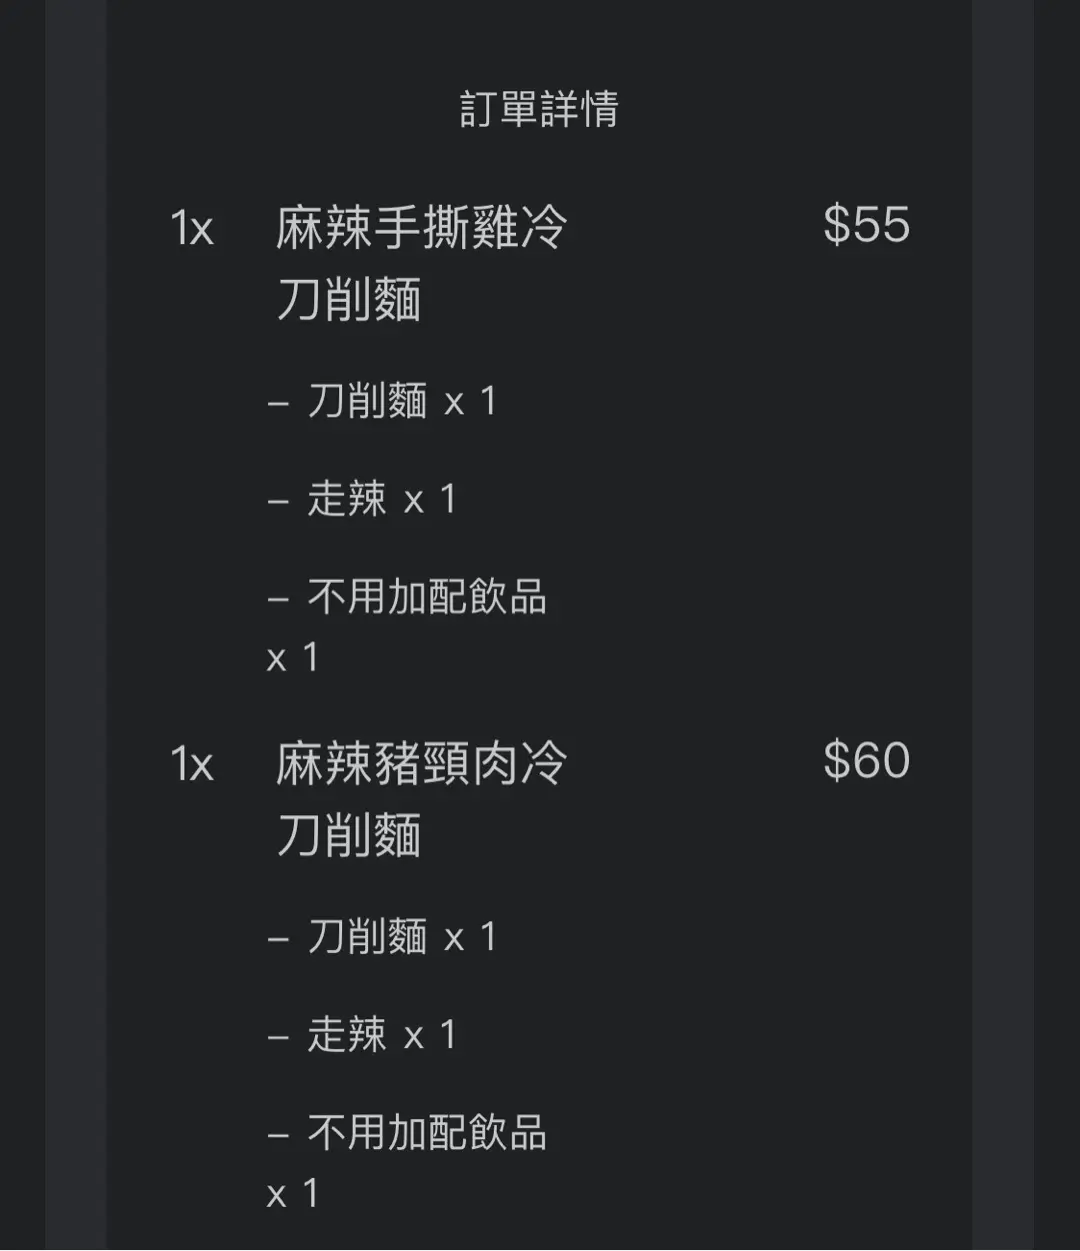This screenshot has height=1251, width=1080.
Task: Click the first item's 1x quantity
Action: click(192, 229)
